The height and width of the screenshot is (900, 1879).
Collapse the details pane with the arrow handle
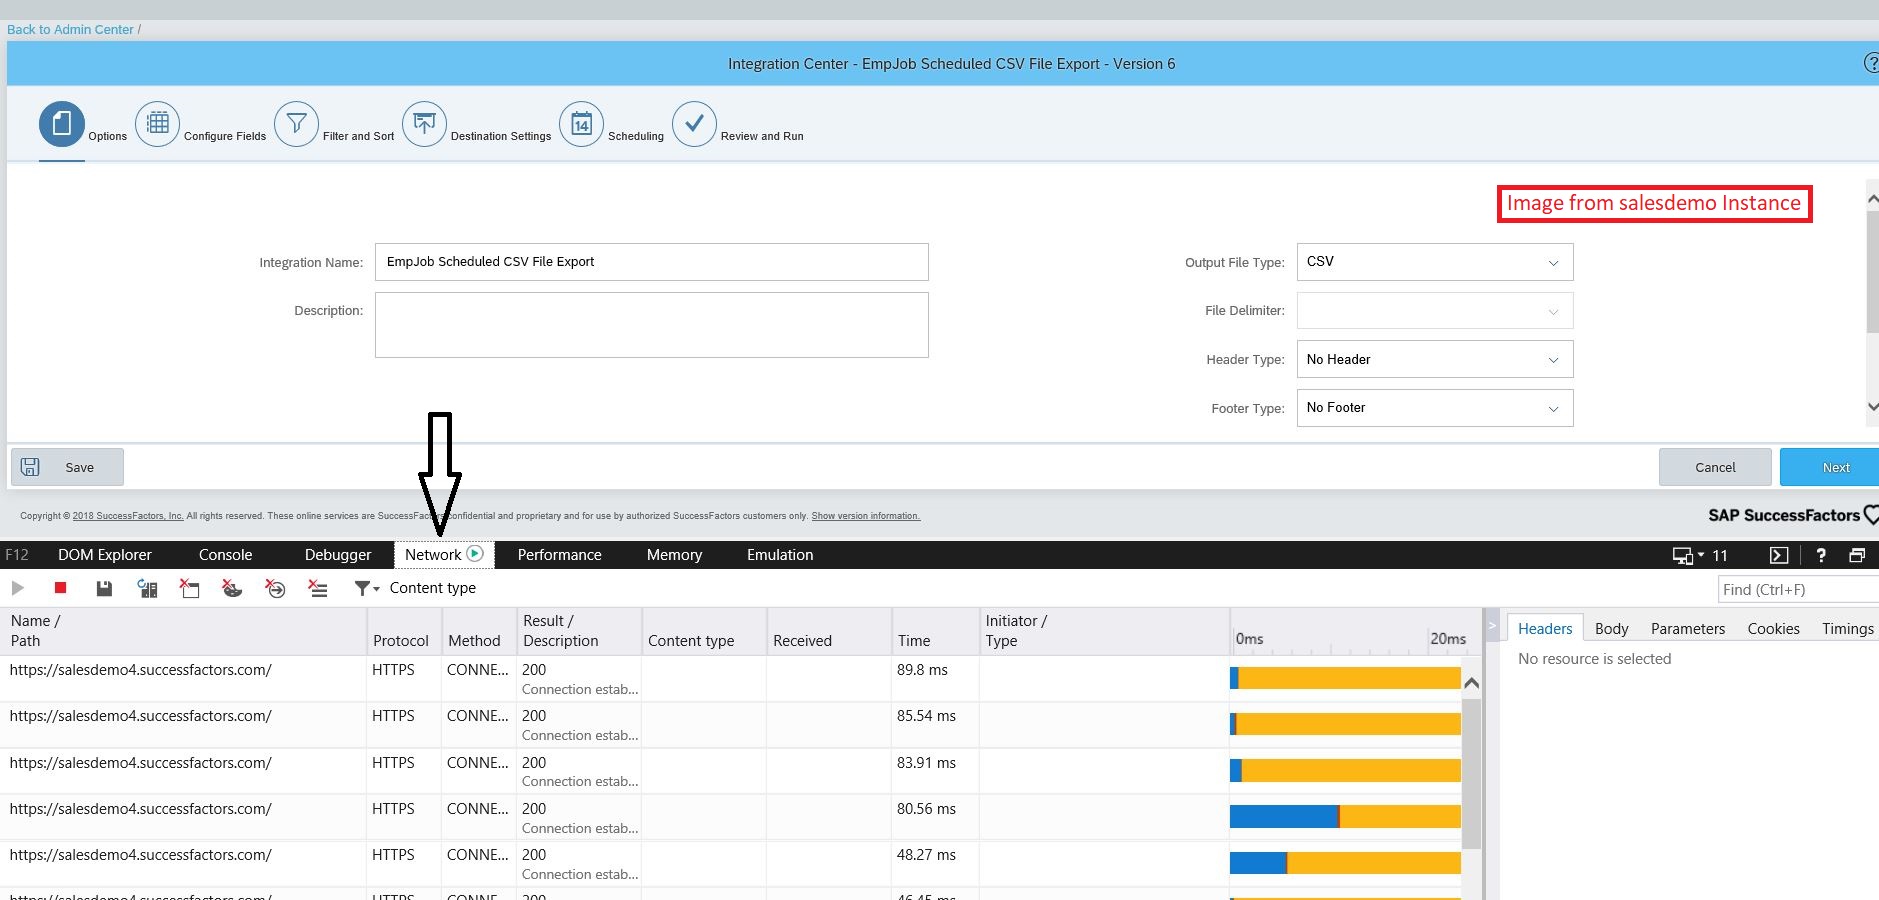point(1492,627)
